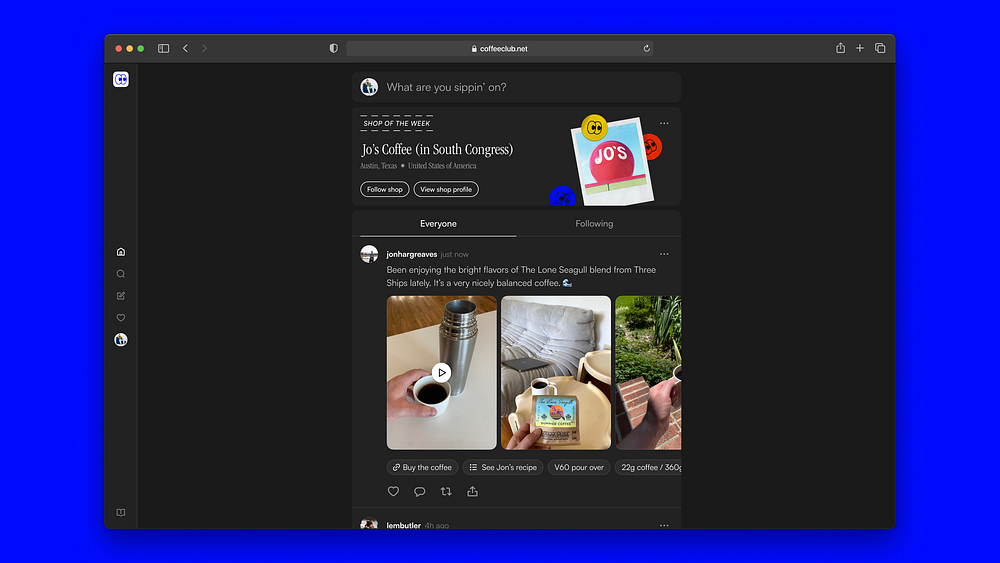The height and width of the screenshot is (563, 1000).
Task: Open See Jon's recipe chip
Action: [503, 467]
